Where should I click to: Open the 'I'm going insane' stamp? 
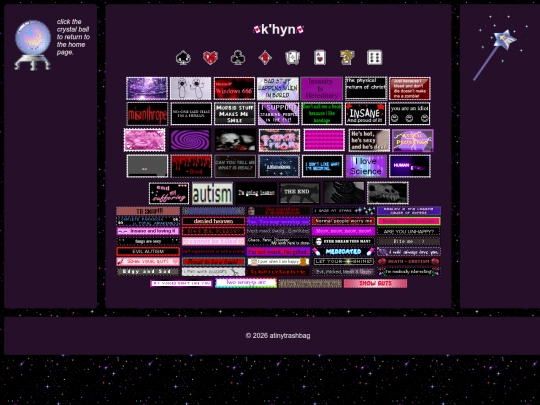pyautogui.click(x=256, y=193)
